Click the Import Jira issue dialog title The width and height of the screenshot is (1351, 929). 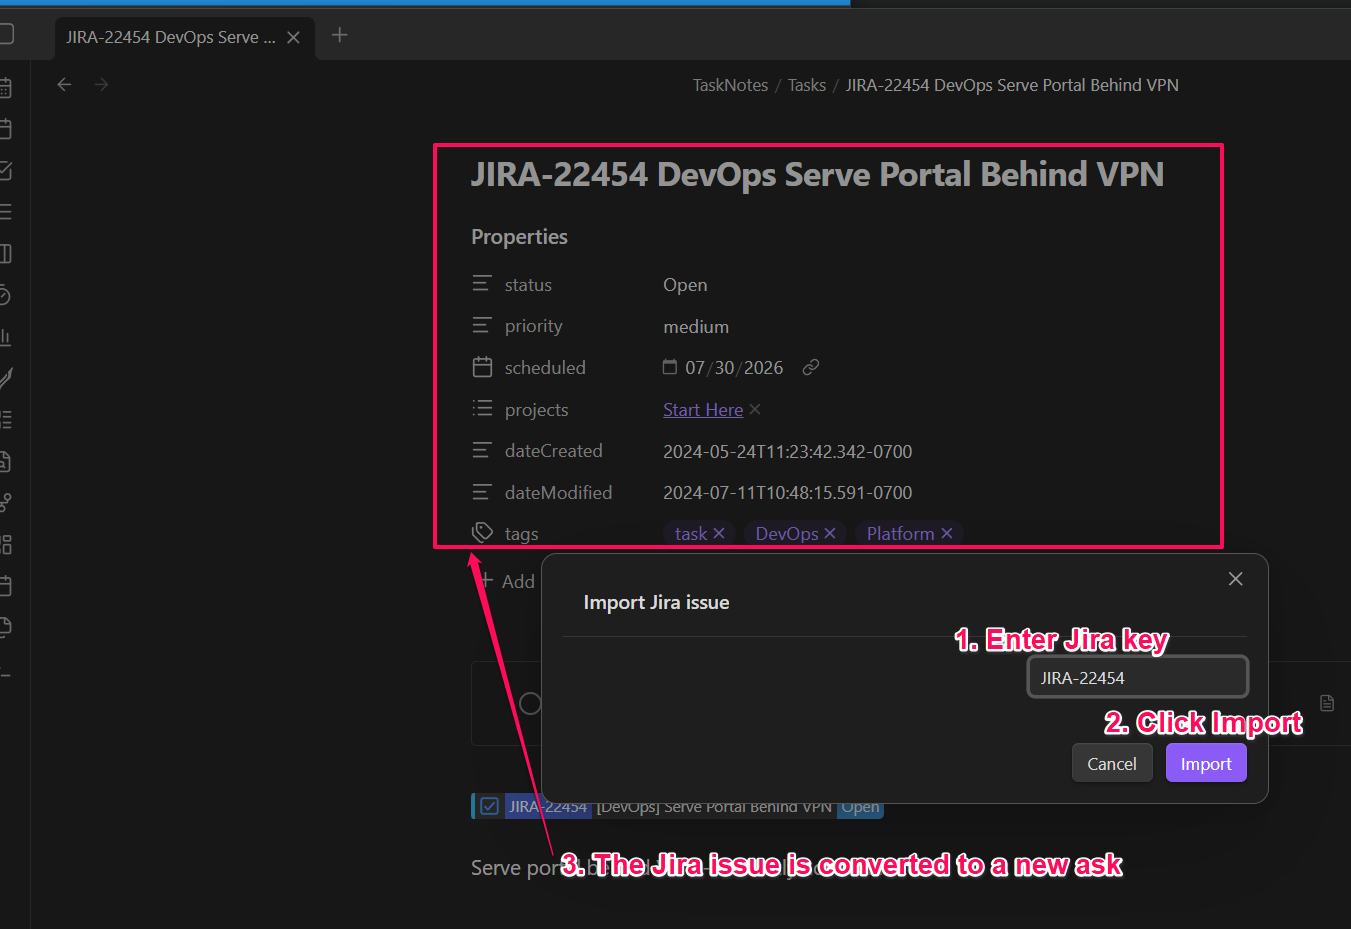pyautogui.click(x=656, y=602)
